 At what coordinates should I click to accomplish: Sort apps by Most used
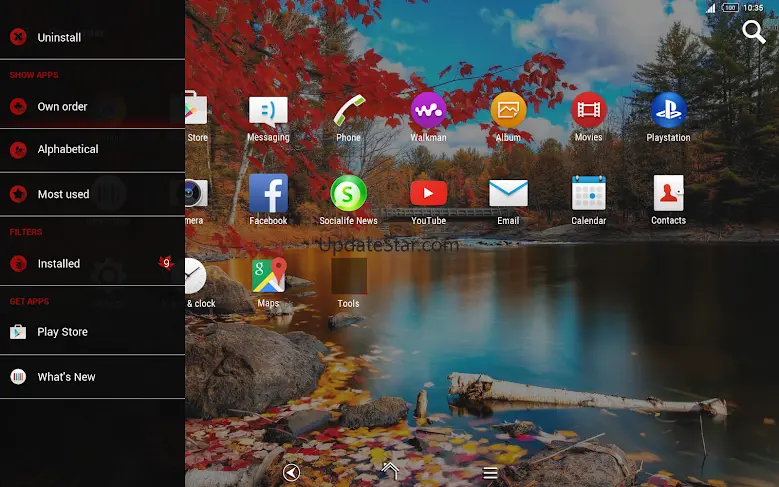click(x=63, y=194)
